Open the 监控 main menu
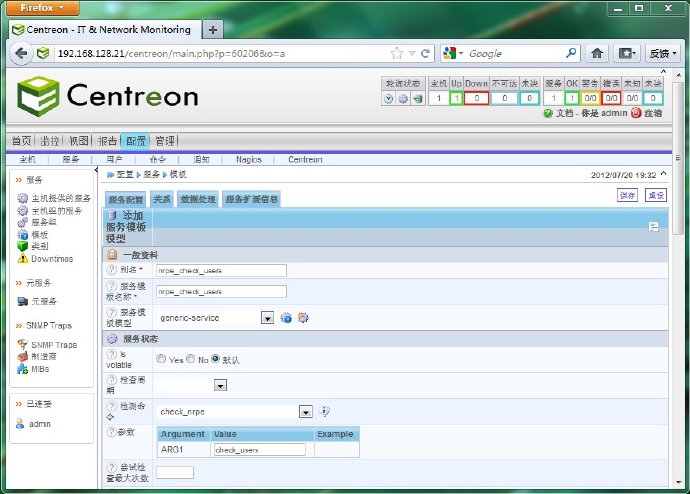 click(50, 141)
